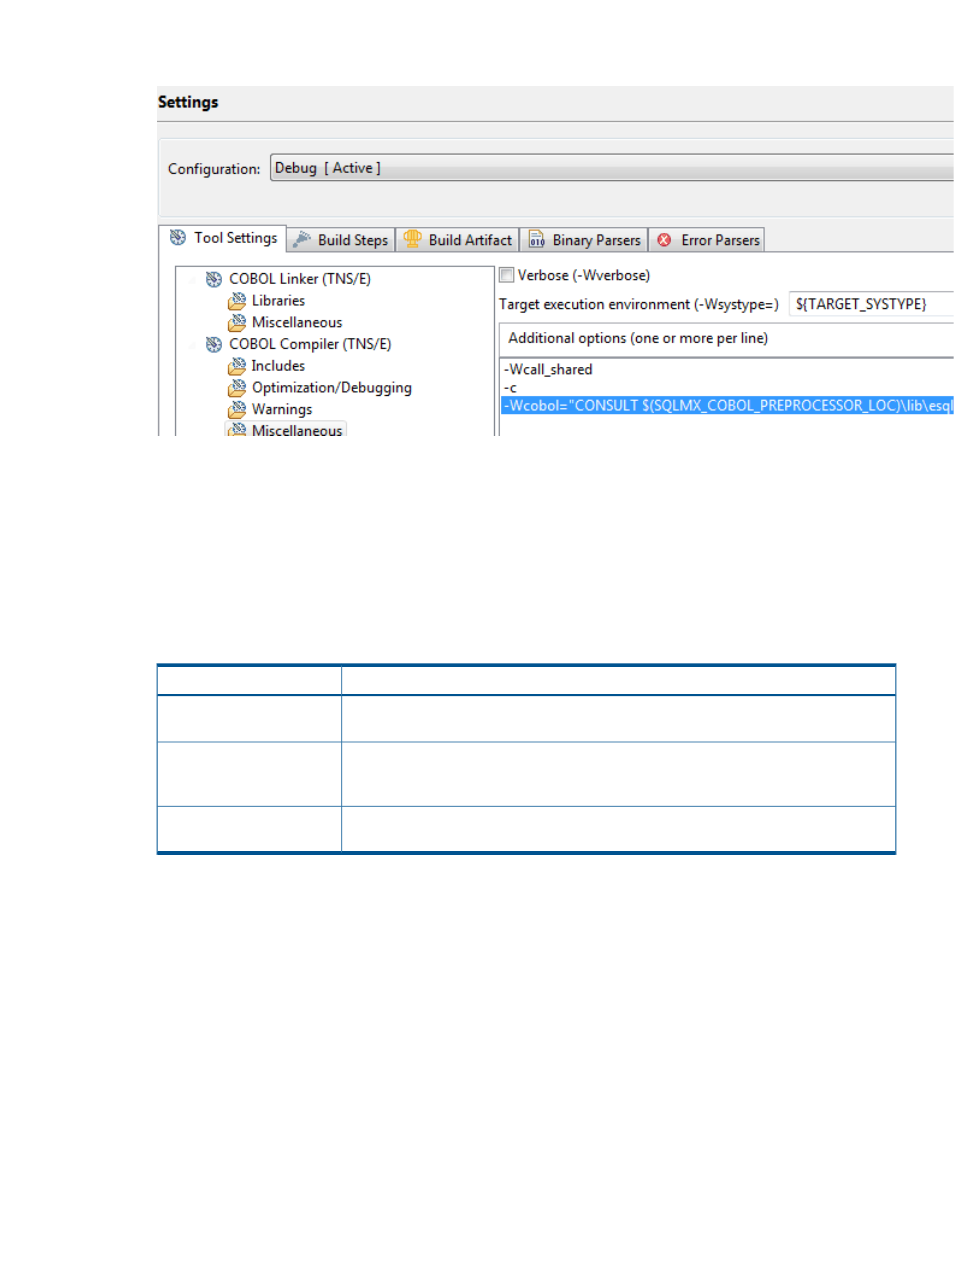954x1270 pixels.
Task: Select Miscellaneous under COBOL Compiler
Action: [x=297, y=430]
